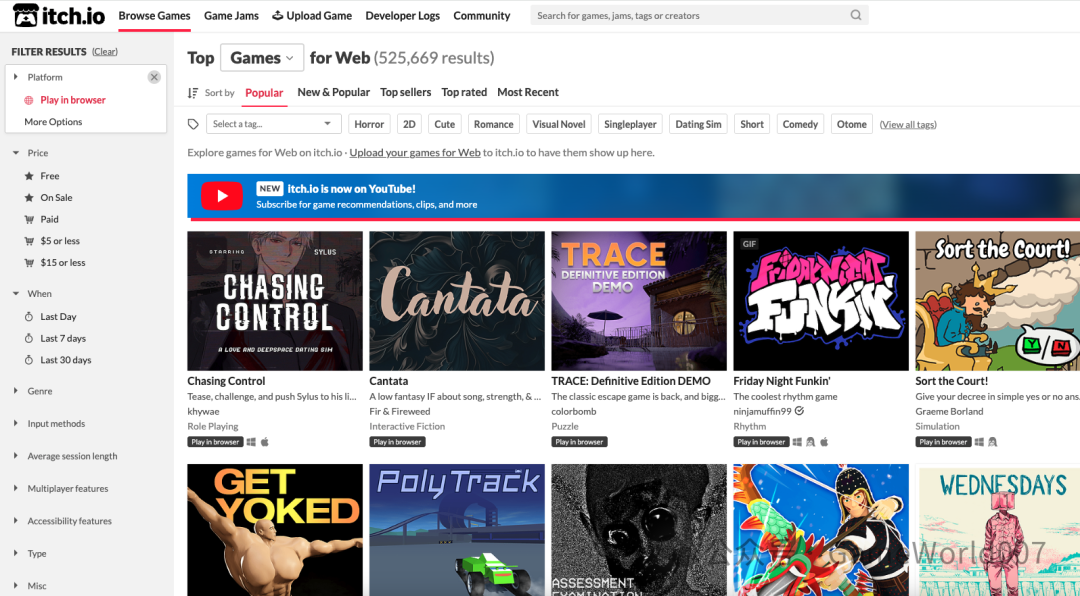Open Browse Games in top navigation
The image size is (1080, 596).
154,15
